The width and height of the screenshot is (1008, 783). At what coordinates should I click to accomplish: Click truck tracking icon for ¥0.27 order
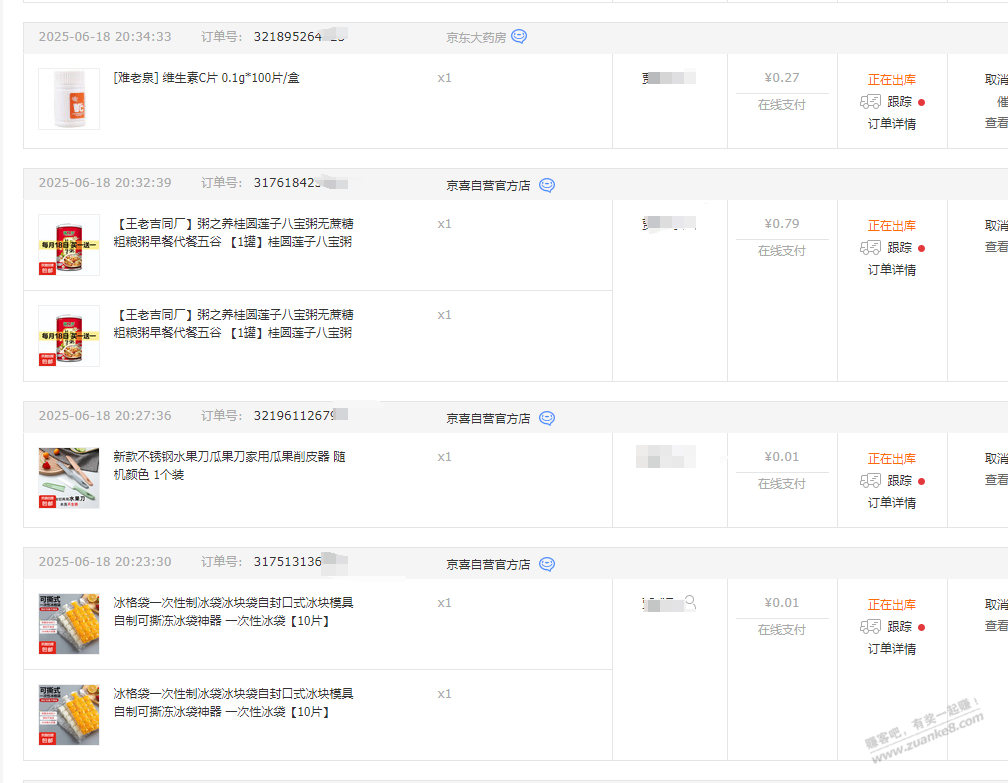coord(870,102)
